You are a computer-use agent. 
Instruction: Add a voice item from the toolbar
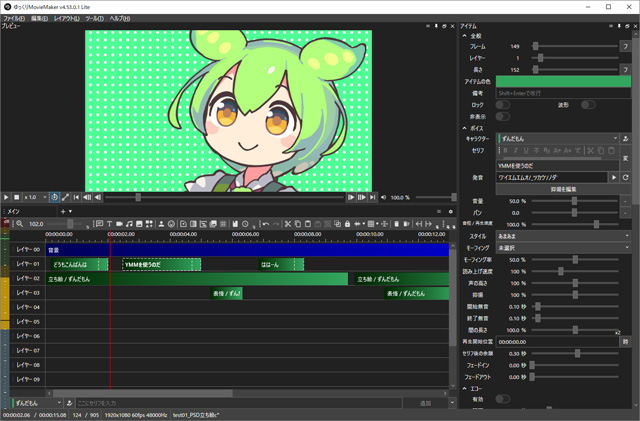pos(99,224)
